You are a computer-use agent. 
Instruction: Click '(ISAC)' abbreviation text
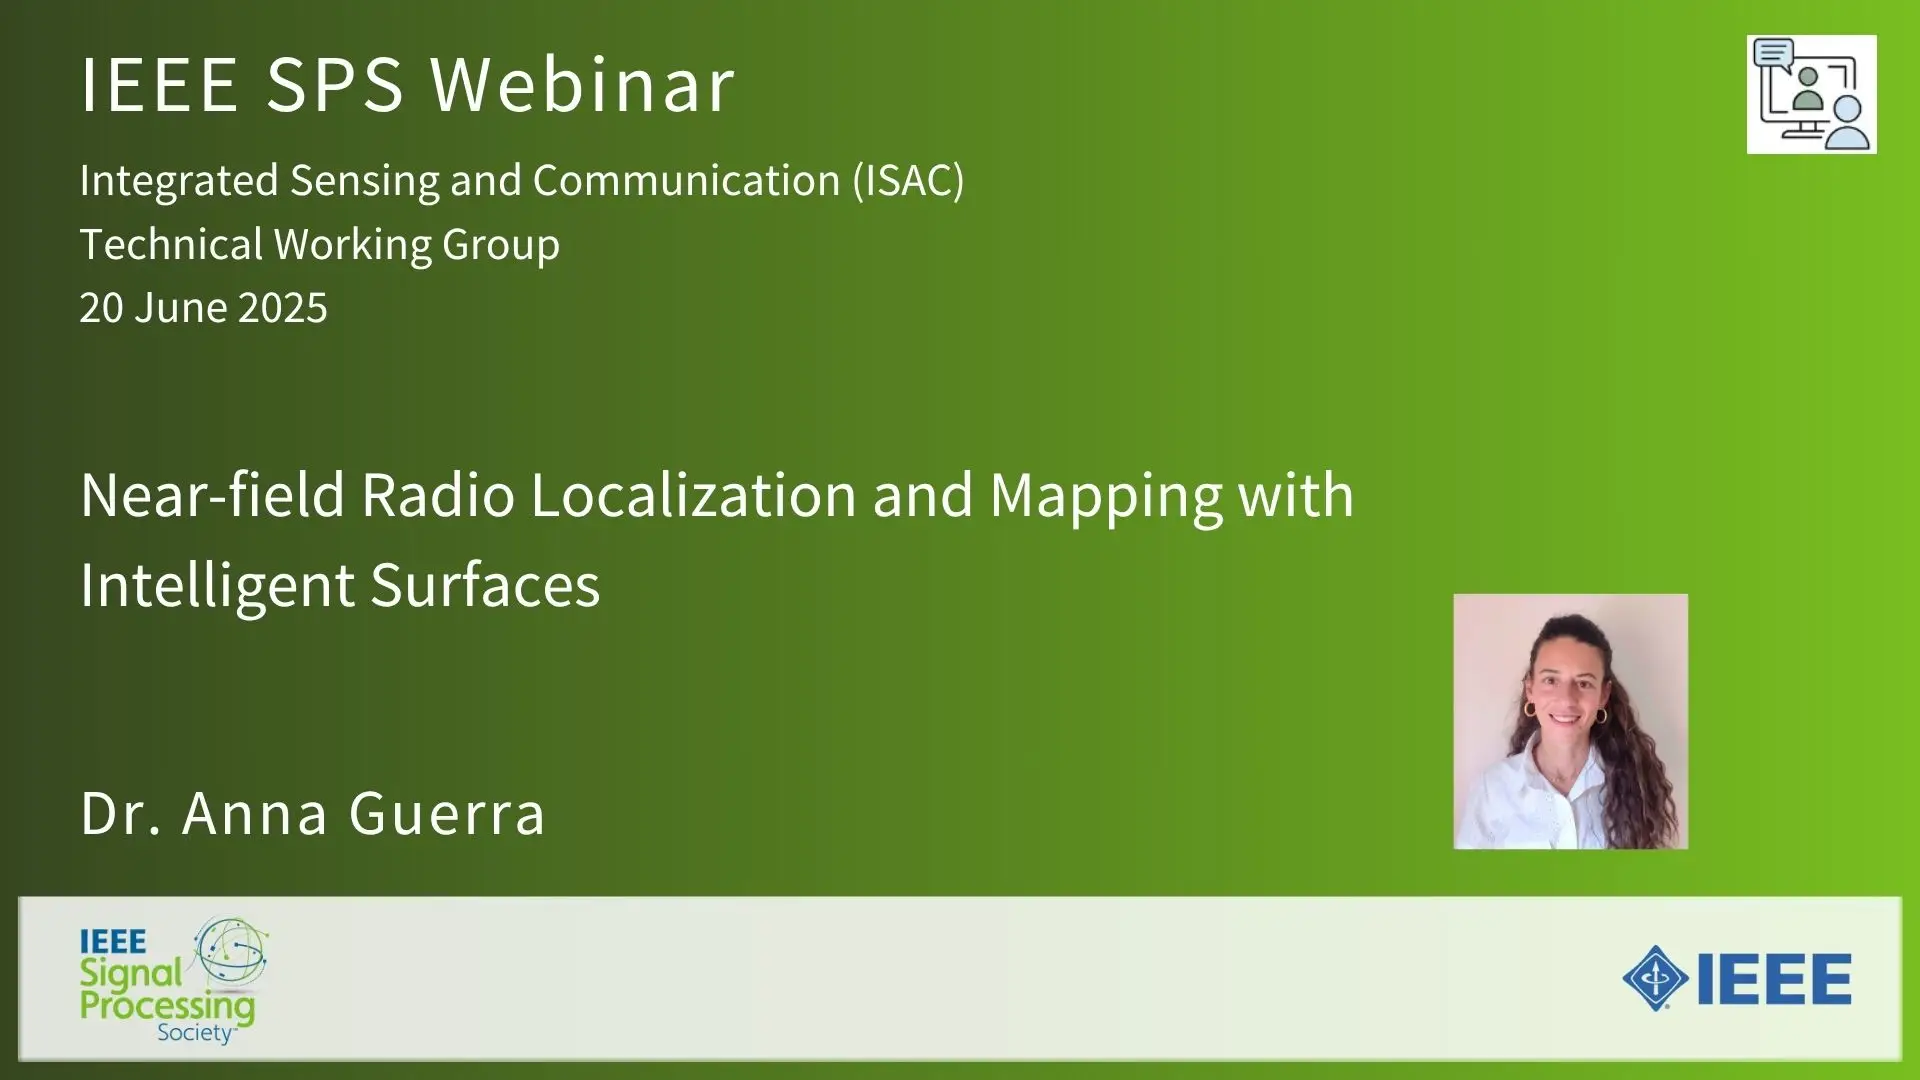[908, 181]
